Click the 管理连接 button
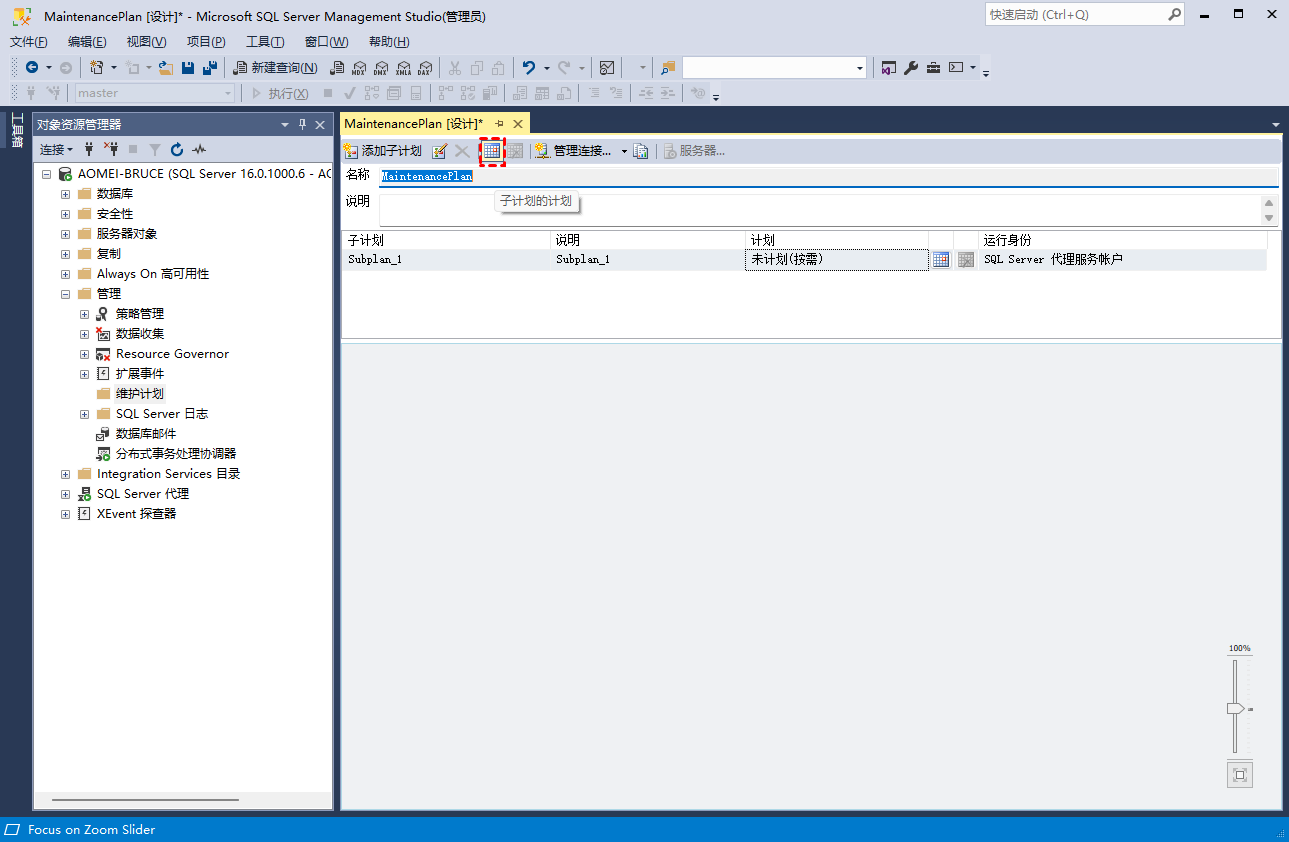The height and width of the screenshot is (842, 1289). pyautogui.click(x=574, y=151)
